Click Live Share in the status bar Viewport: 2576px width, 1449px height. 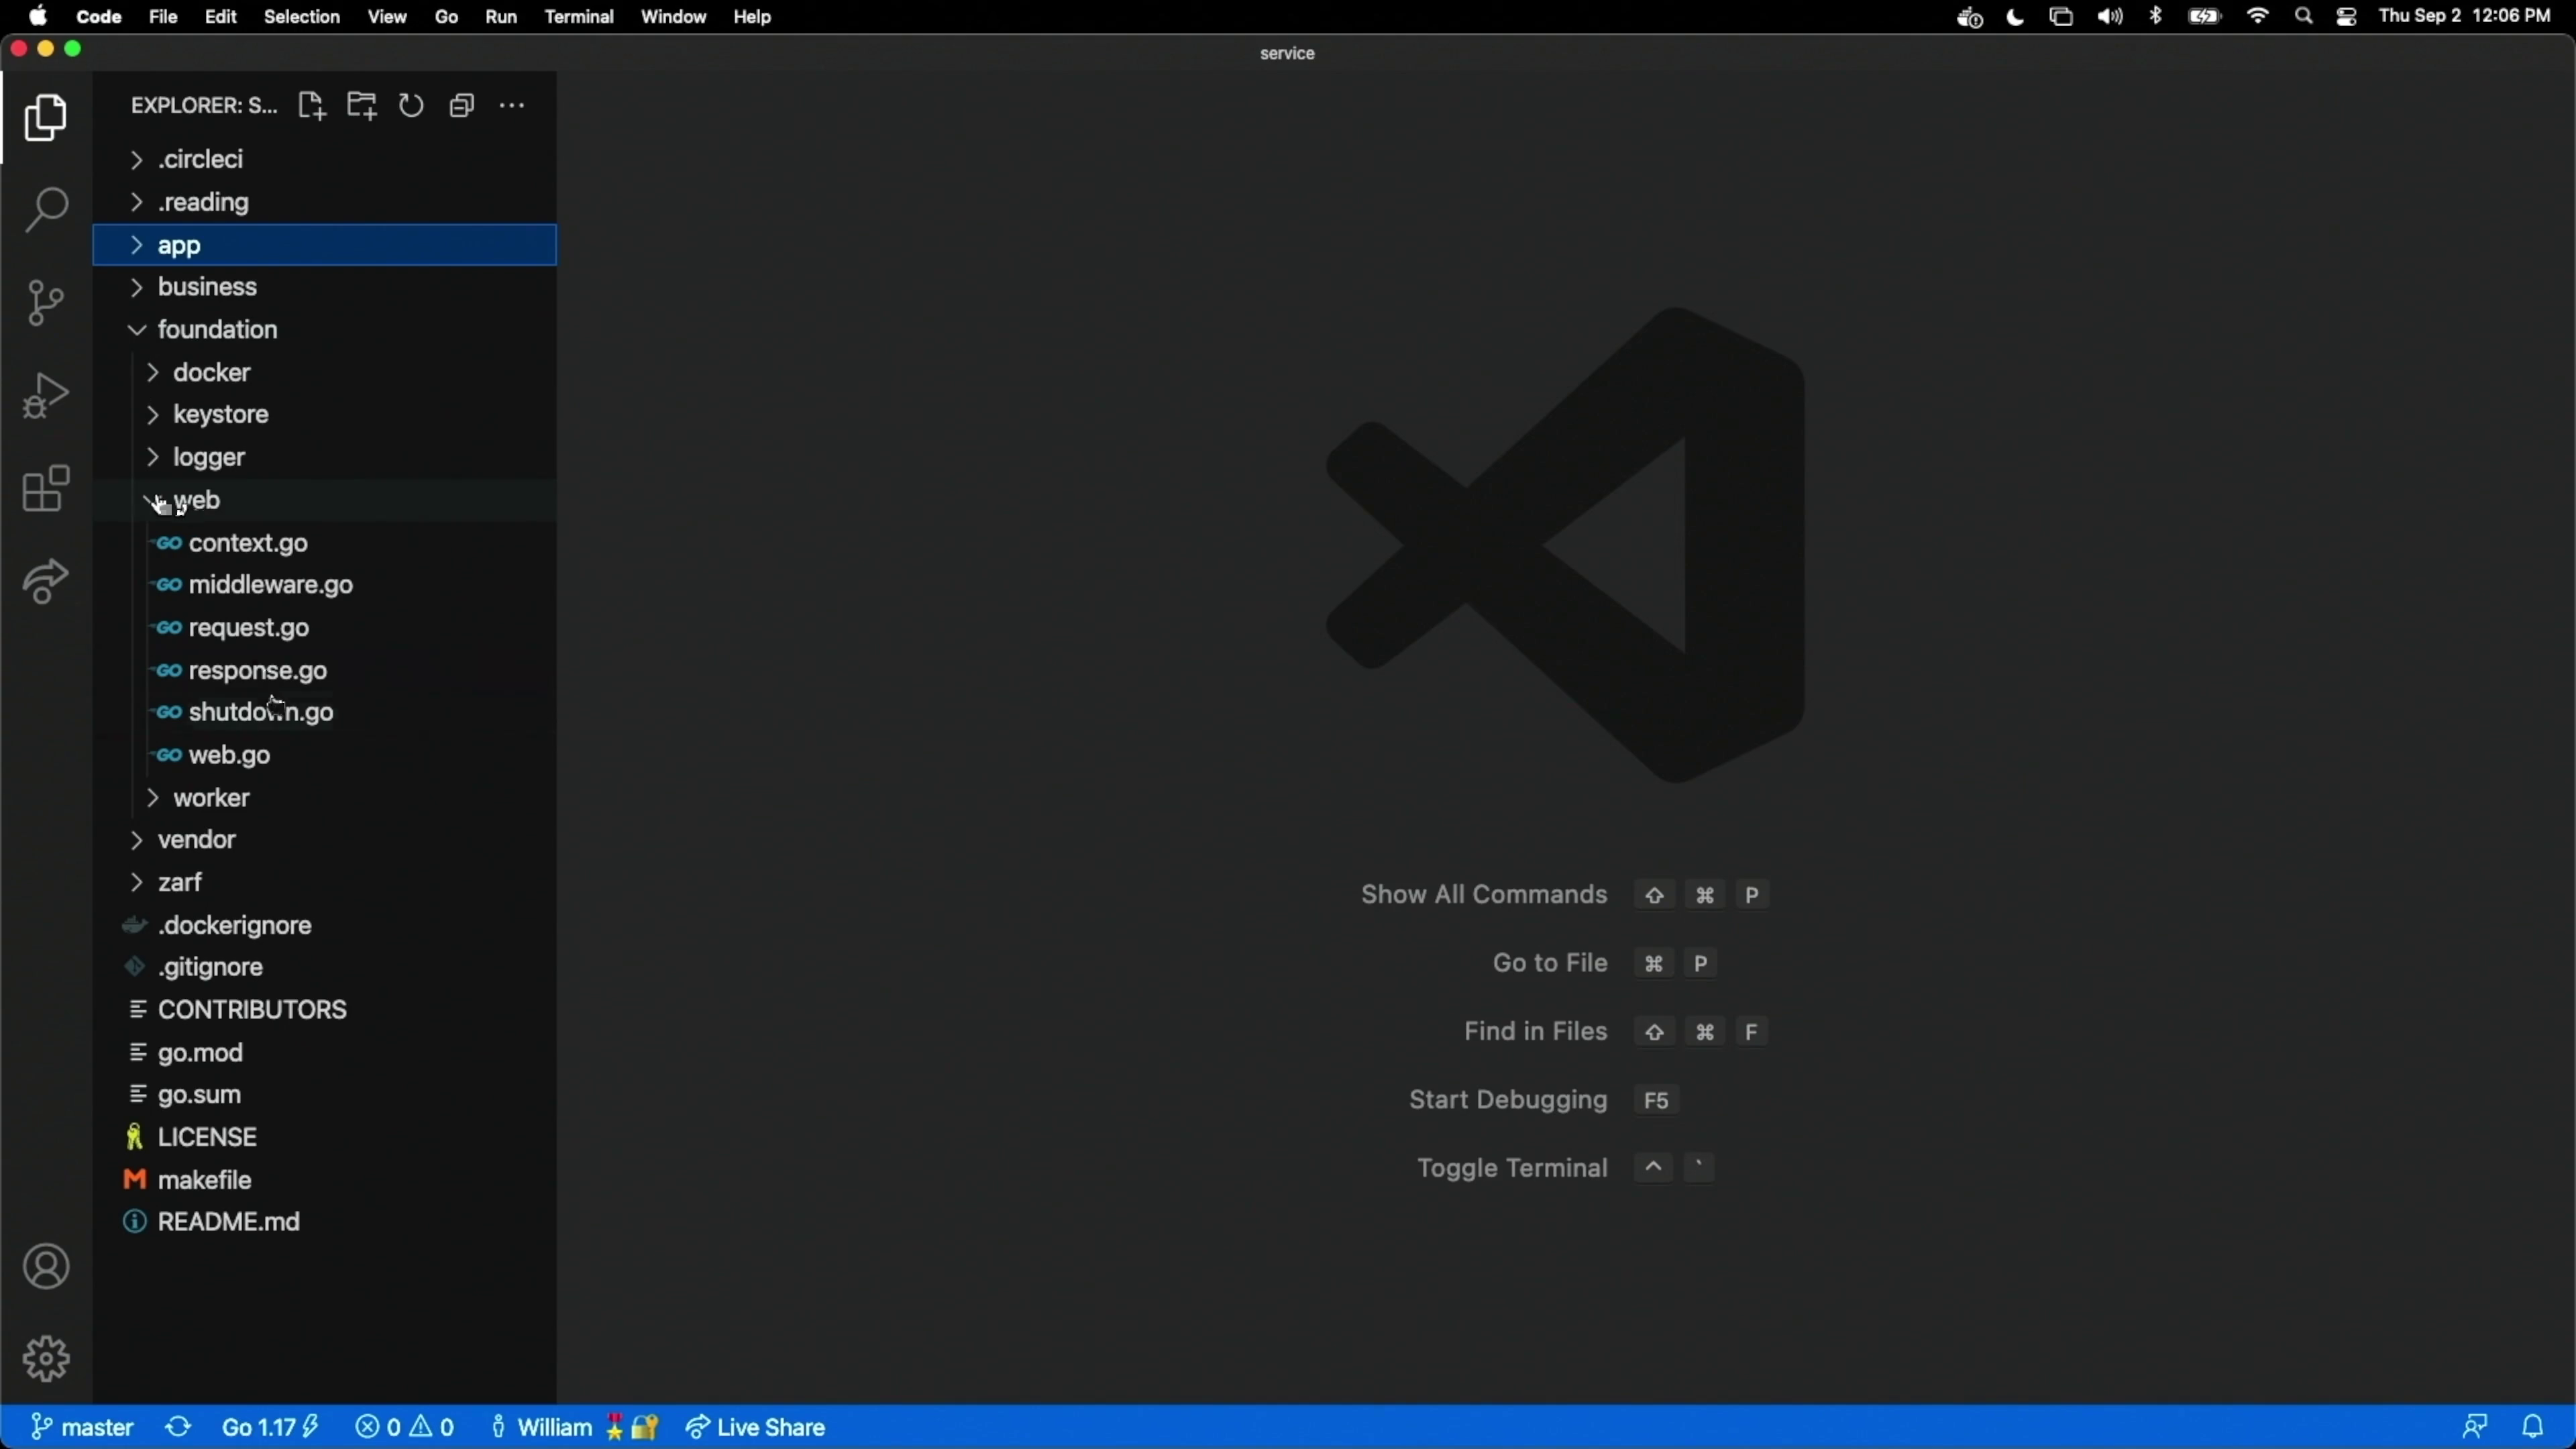(x=756, y=1427)
